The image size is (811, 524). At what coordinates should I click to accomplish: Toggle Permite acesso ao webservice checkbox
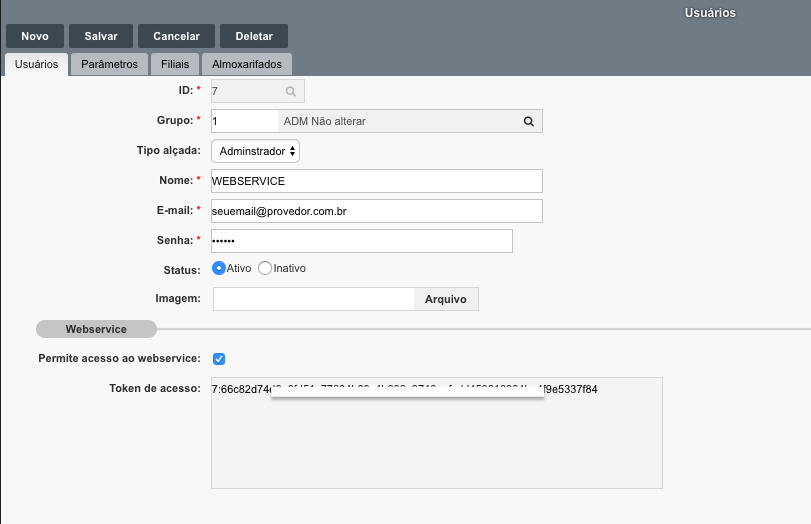pyautogui.click(x=219, y=358)
